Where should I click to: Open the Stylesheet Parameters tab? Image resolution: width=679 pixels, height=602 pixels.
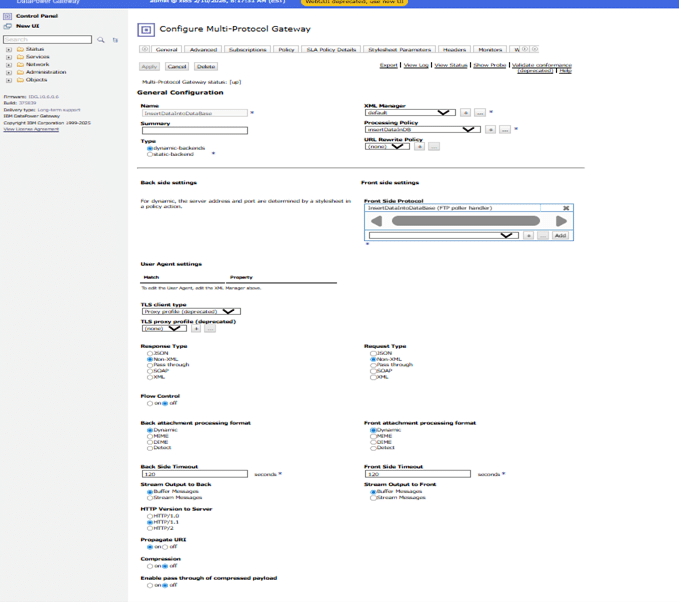399,49
